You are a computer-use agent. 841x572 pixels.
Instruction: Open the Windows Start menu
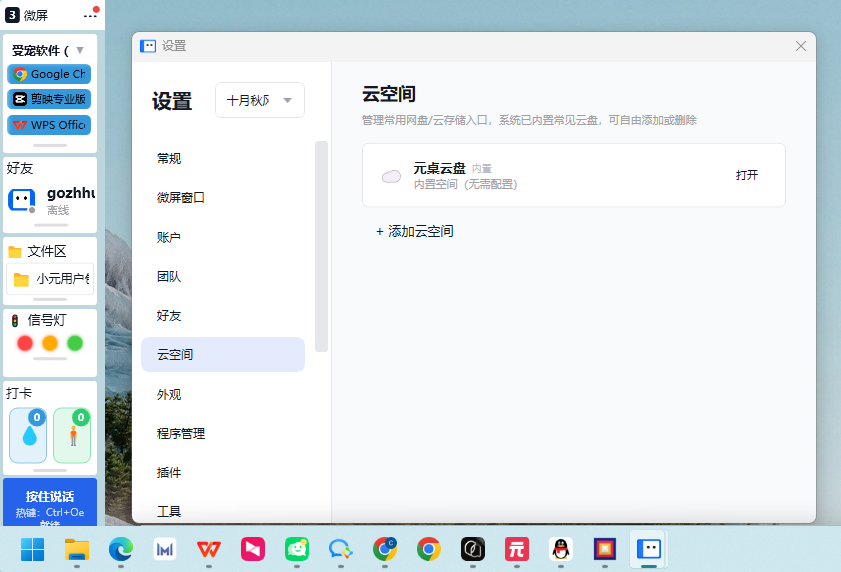[32, 549]
